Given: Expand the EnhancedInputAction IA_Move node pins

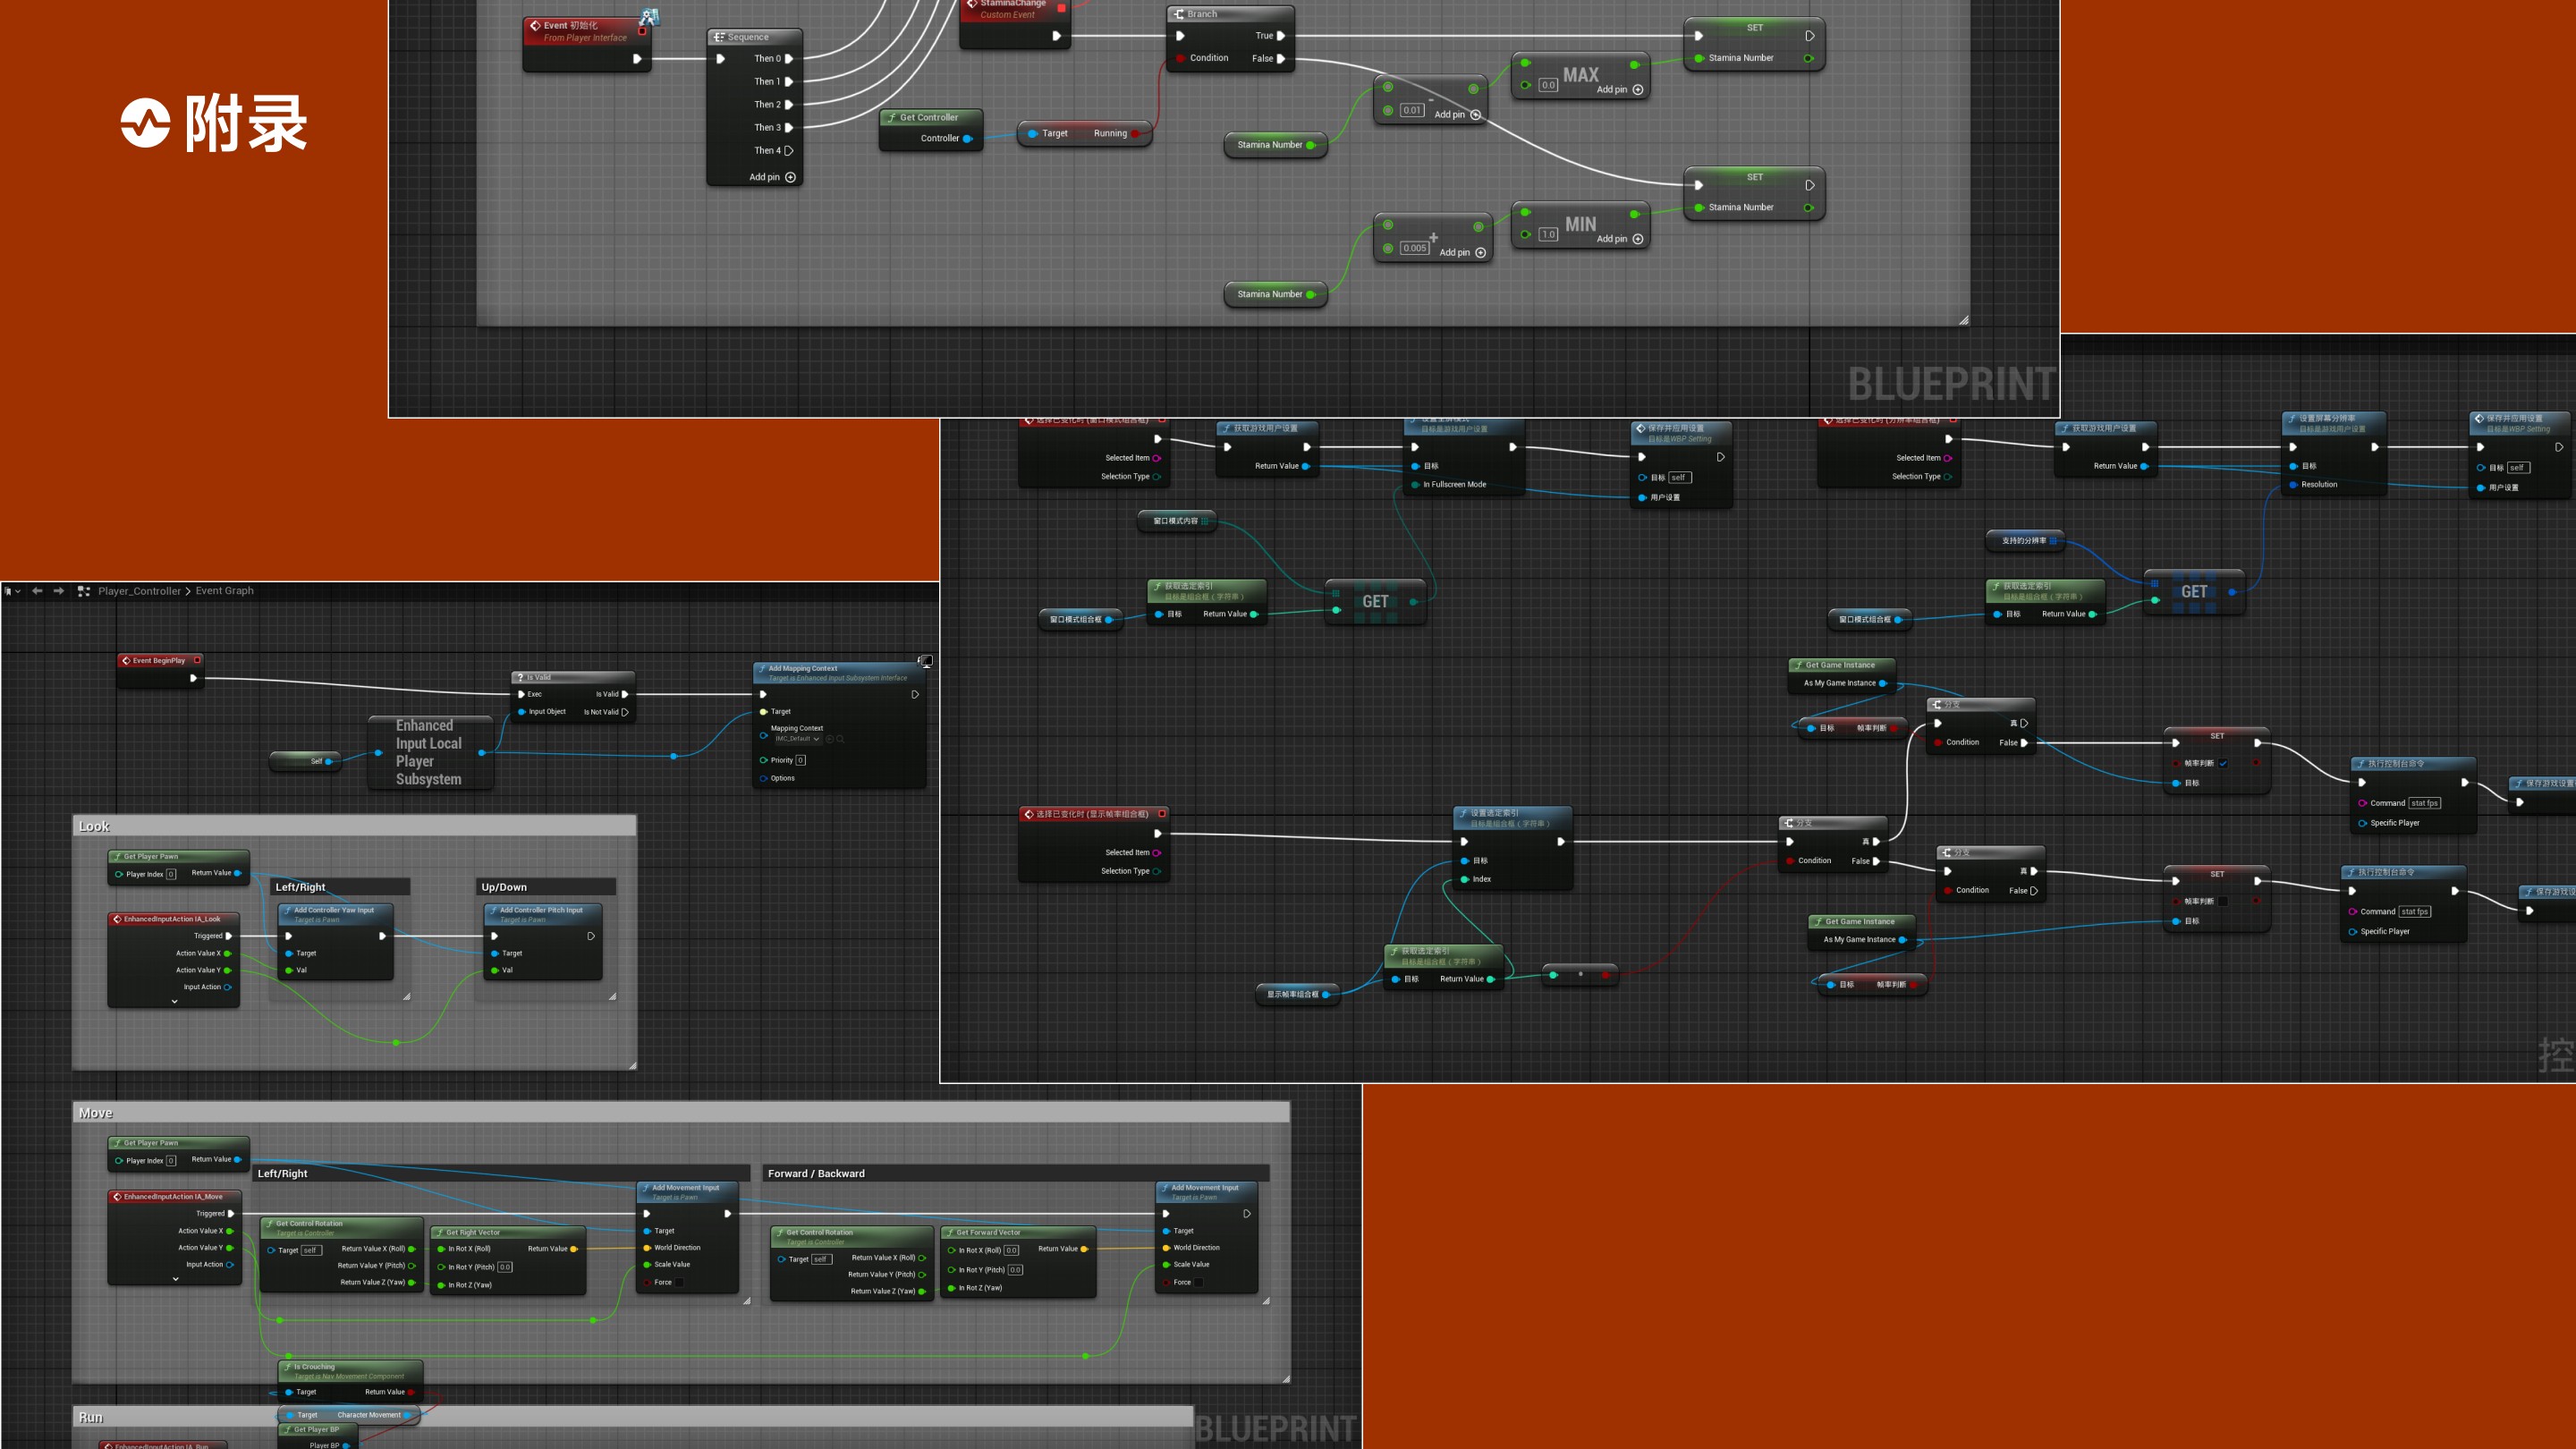Looking at the screenshot, I should tap(175, 1279).
